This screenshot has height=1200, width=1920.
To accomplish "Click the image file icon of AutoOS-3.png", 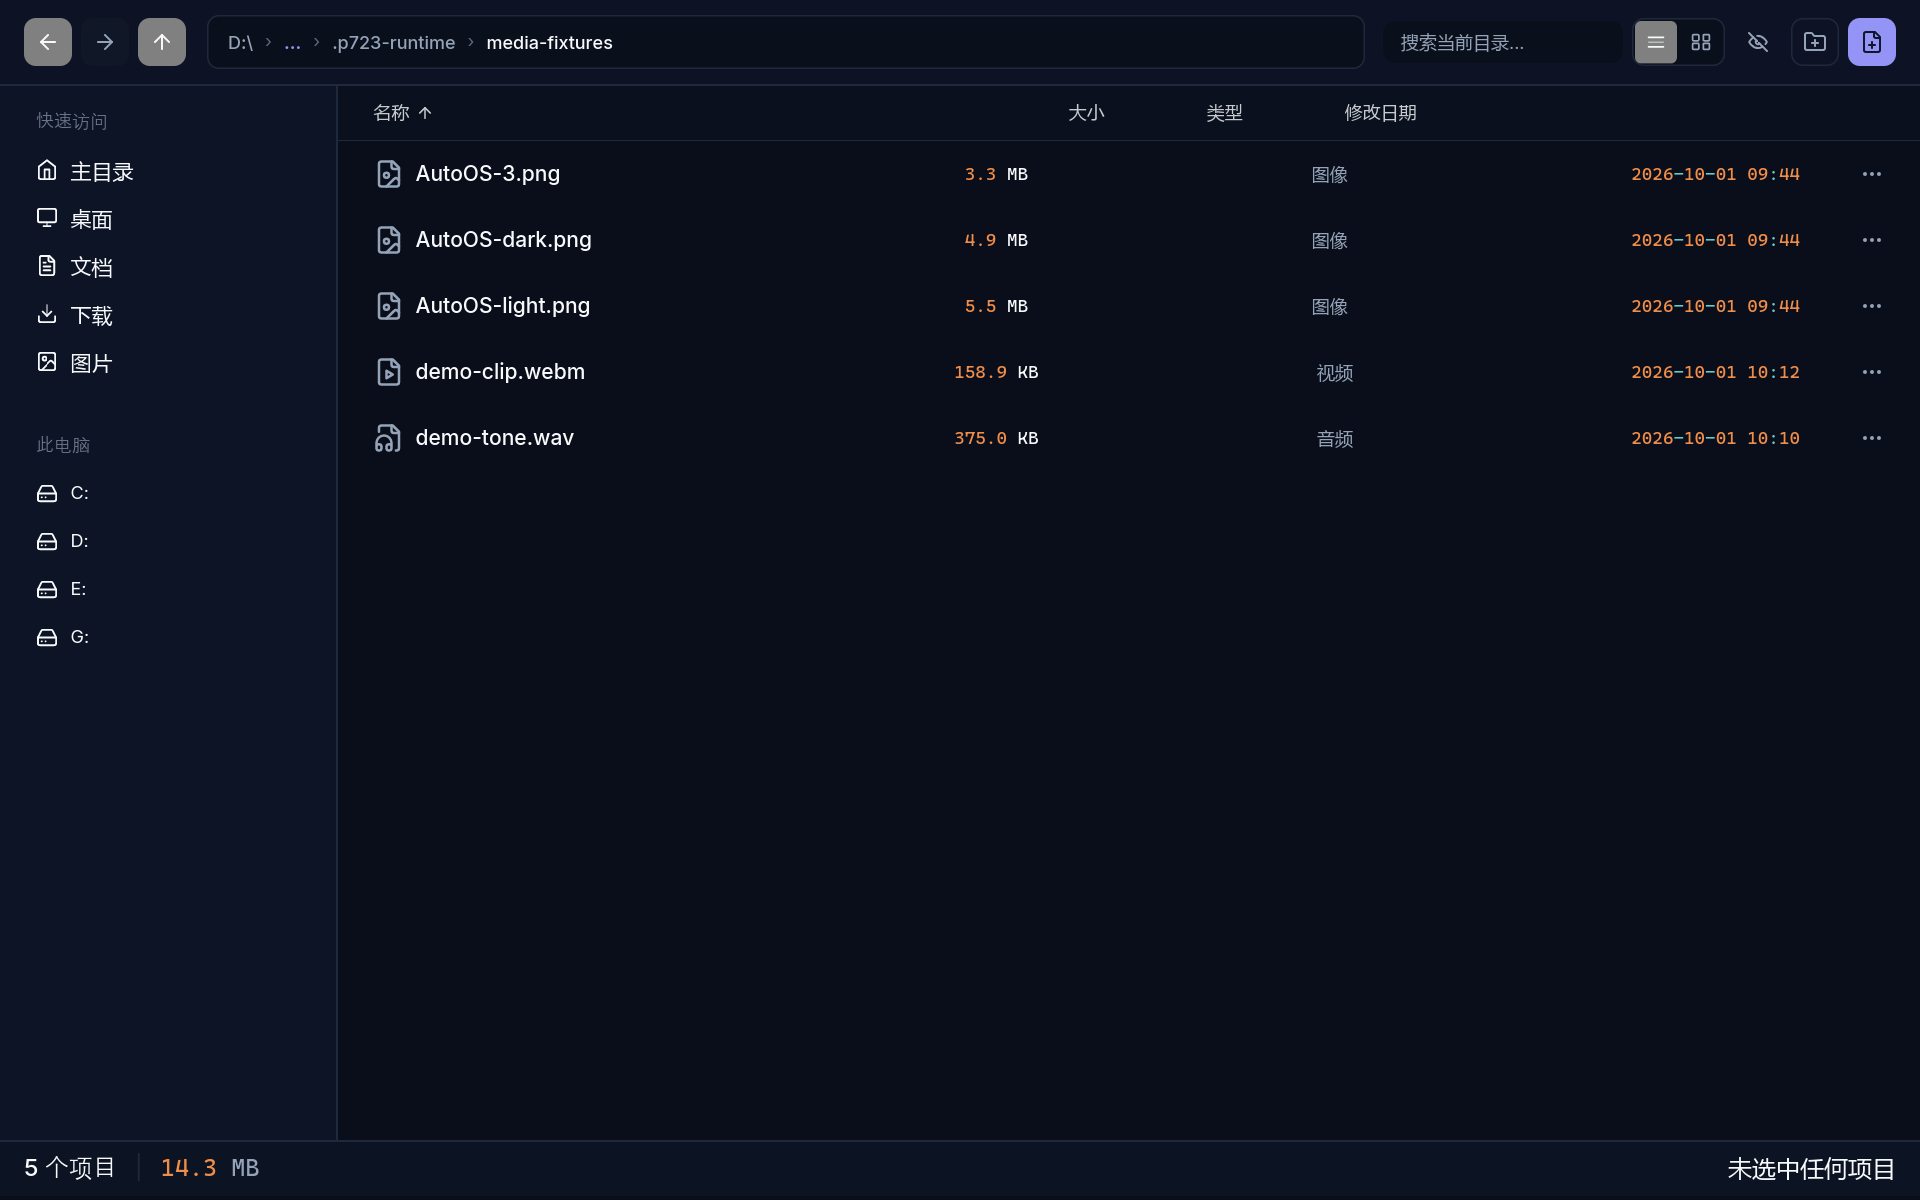I will 388,174.
